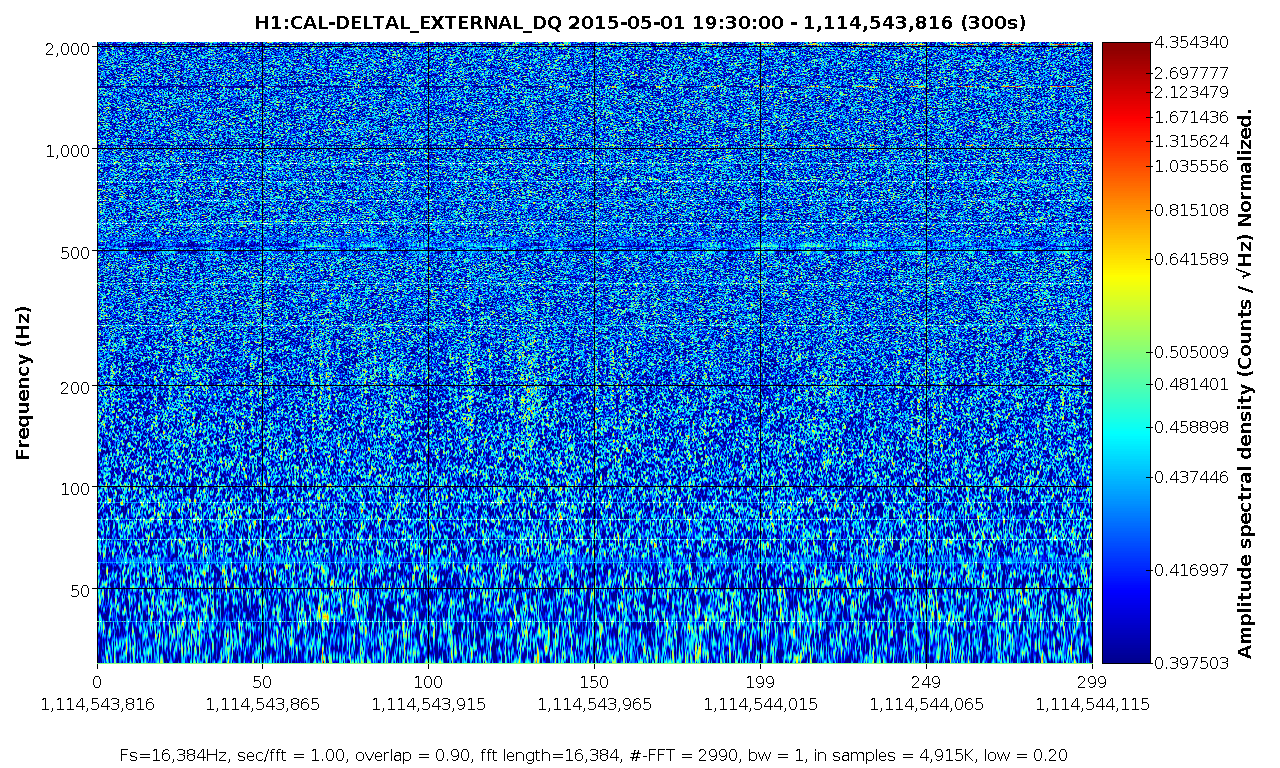Screen dimensions: 1280x768
Task: Click the colorbar value 1.035556
Action: click(x=1190, y=166)
